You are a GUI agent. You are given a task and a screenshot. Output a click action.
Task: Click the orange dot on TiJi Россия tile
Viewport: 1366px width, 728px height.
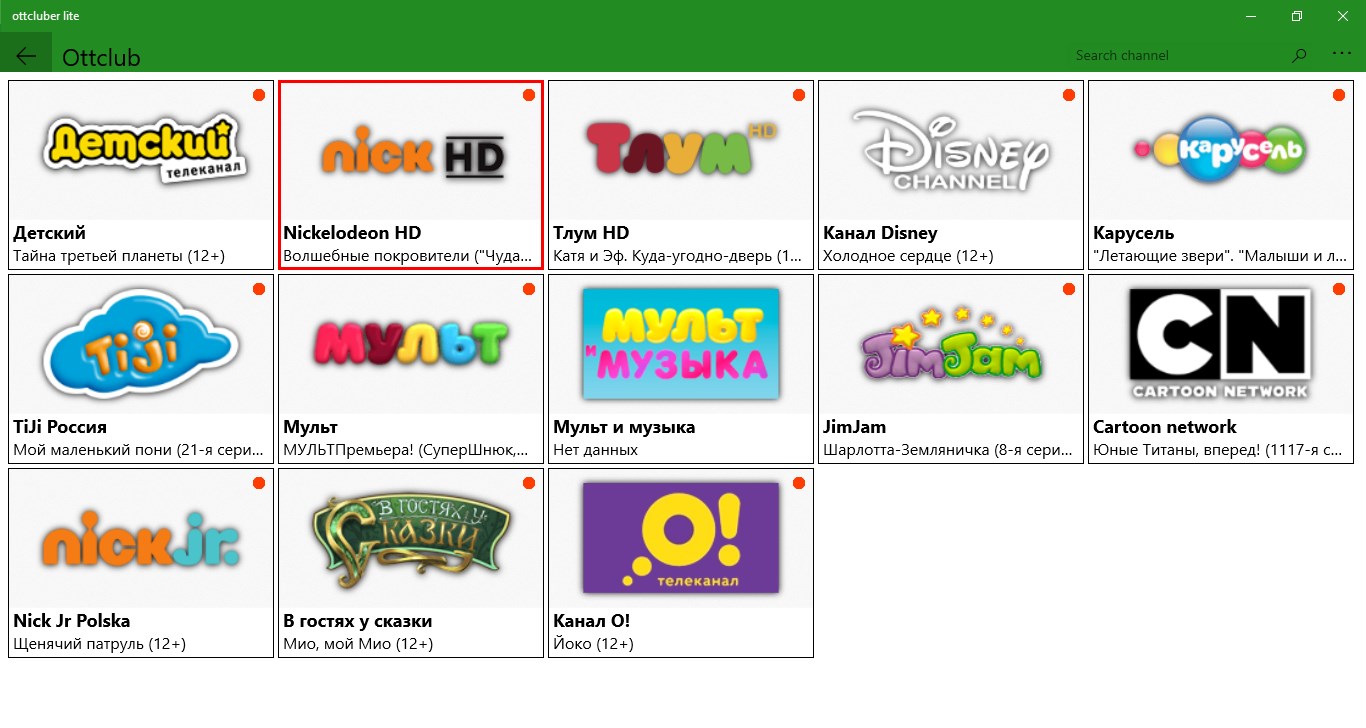tap(259, 289)
